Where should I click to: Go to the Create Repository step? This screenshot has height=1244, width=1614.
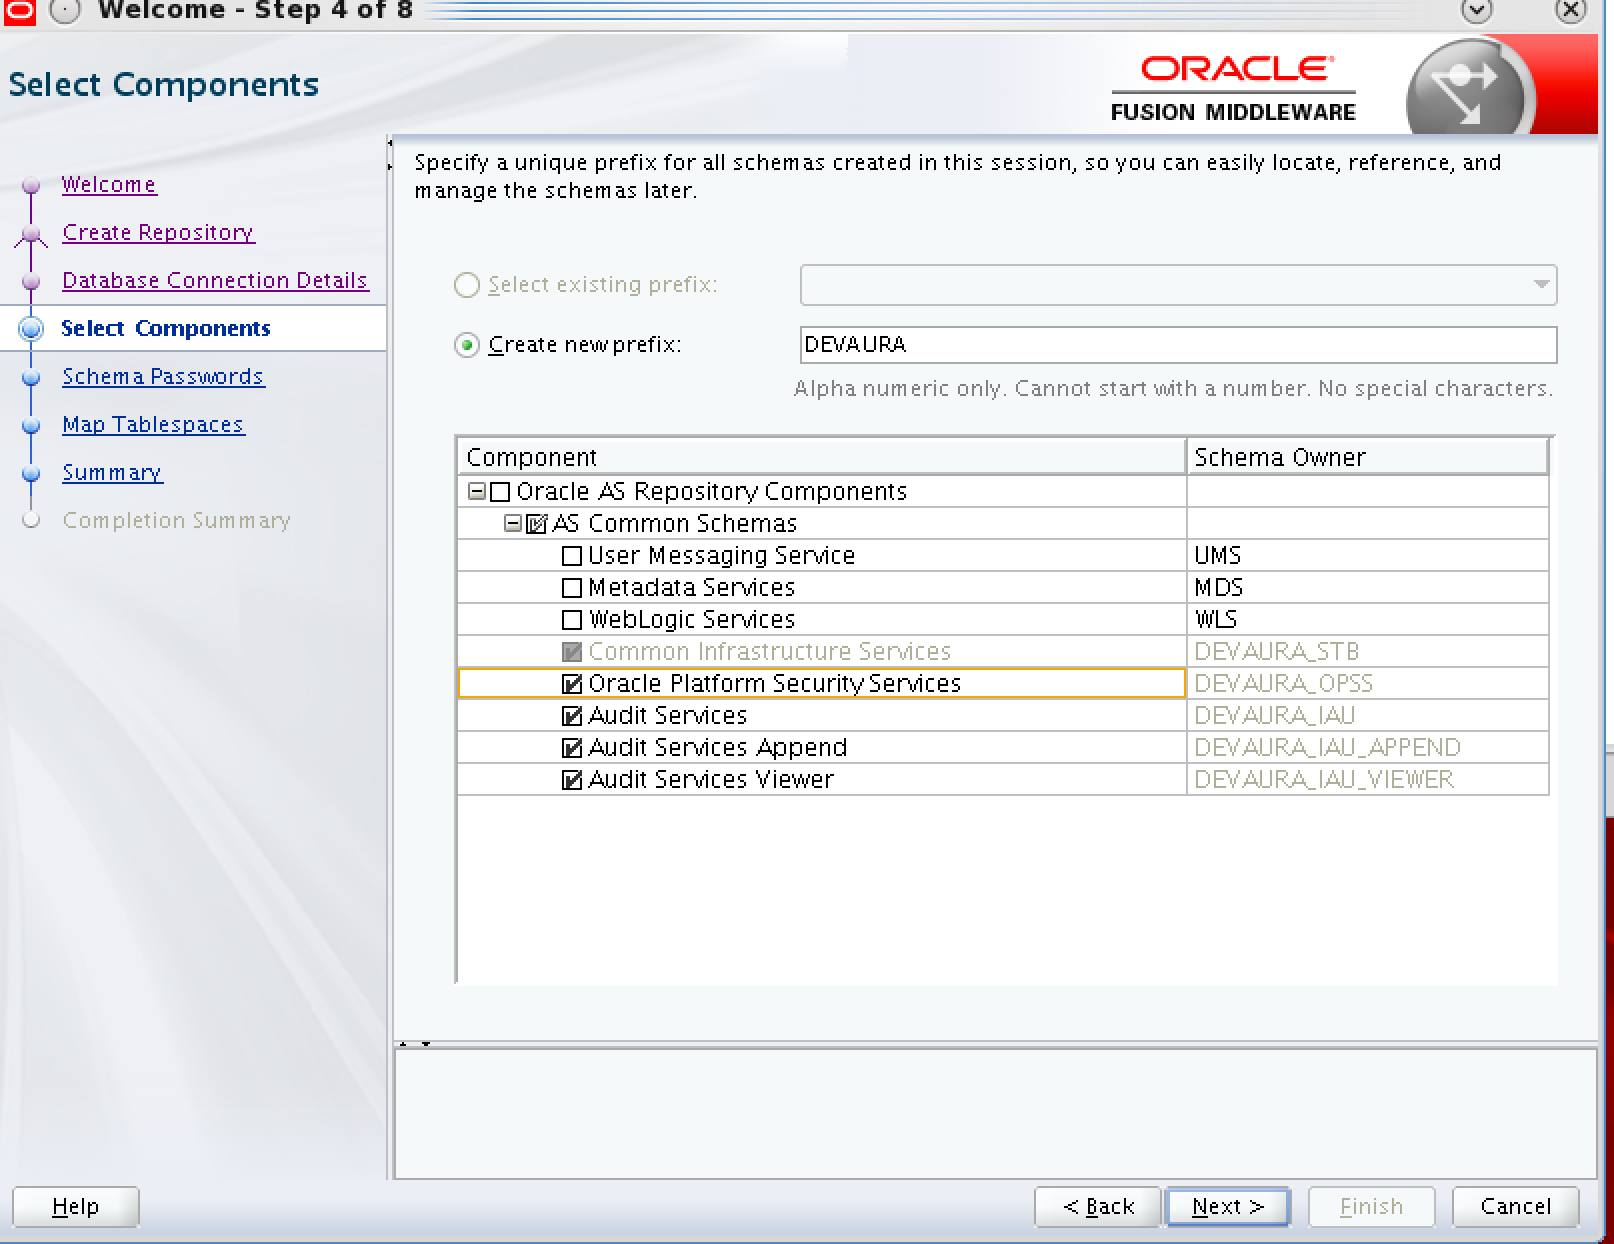point(158,233)
